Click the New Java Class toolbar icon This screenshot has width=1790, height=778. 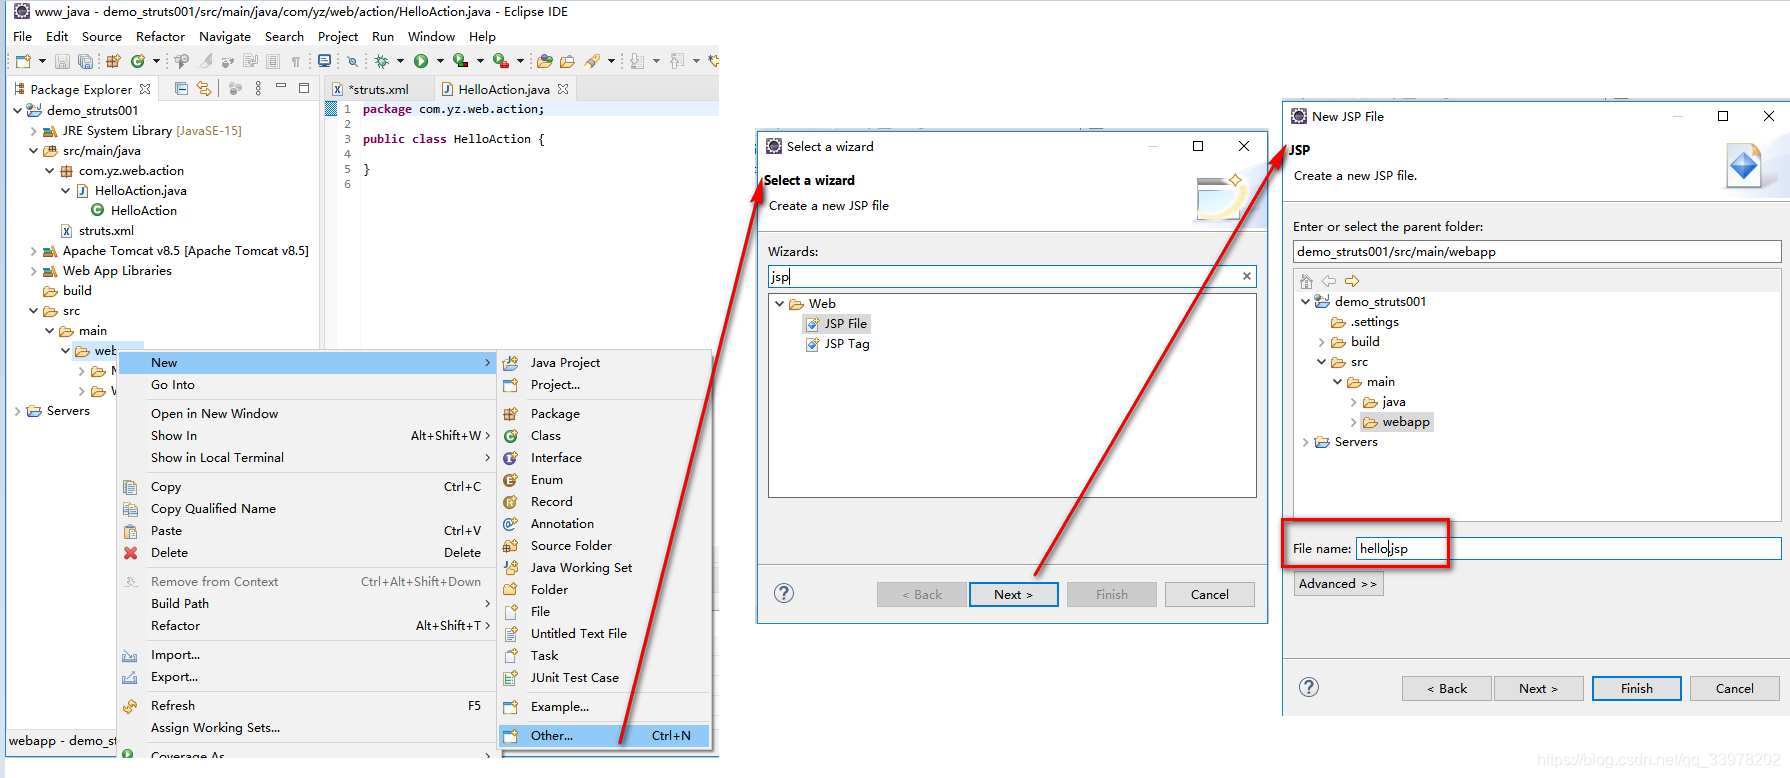click(137, 61)
